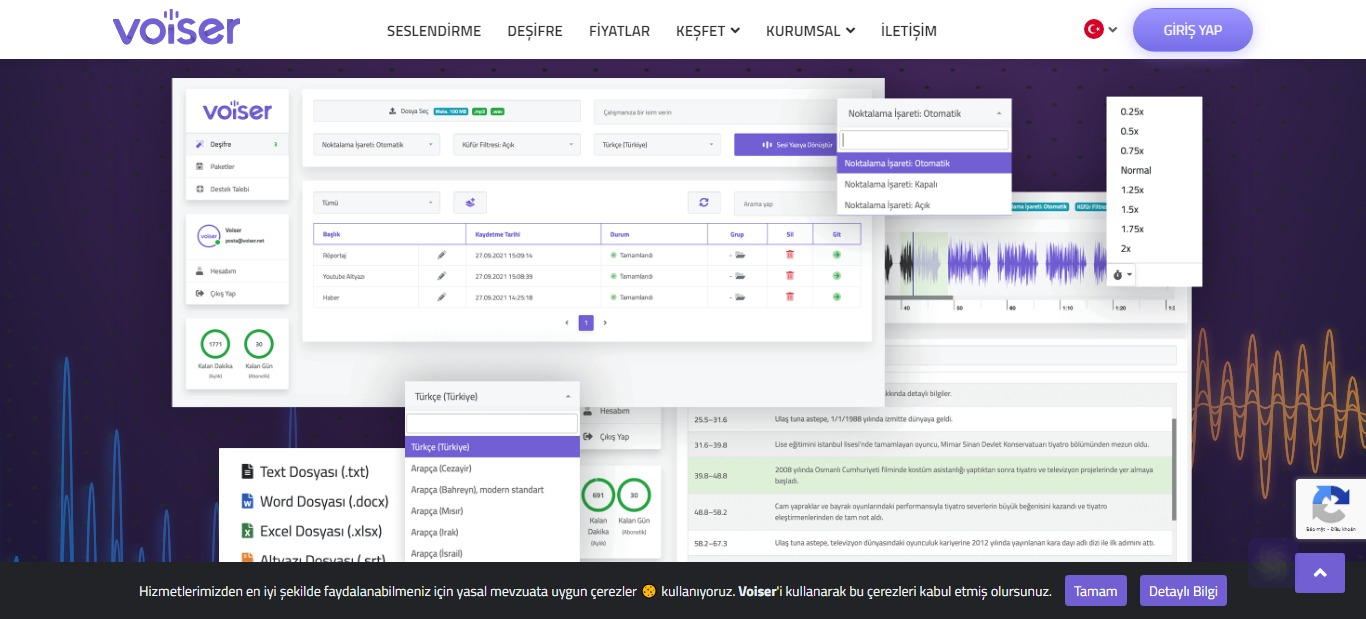Open the Tümü group filter dropdown
This screenshot has height=619, width=1366.
click(x=376, y=202)
